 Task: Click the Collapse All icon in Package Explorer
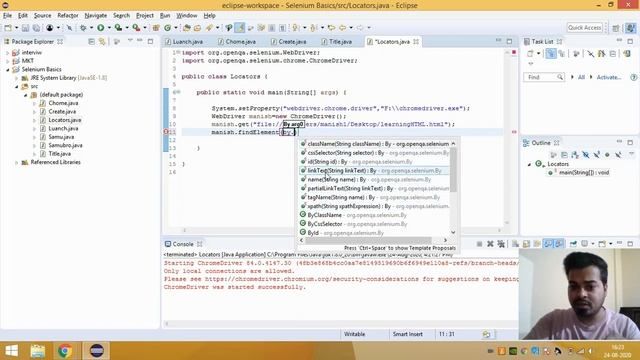click(91, 42)
